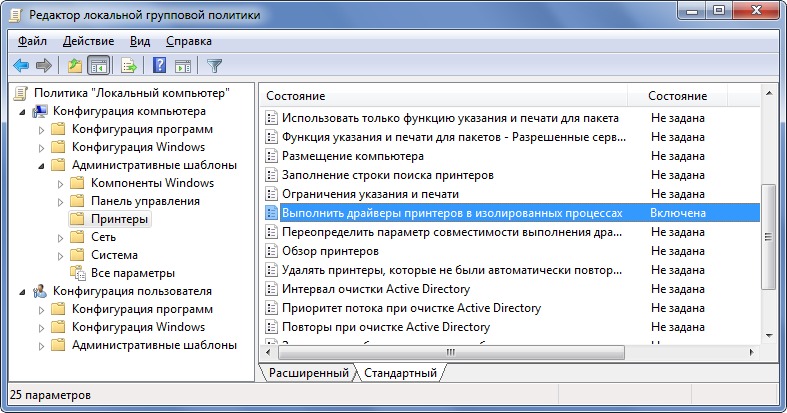Go up one level with folder icon

(74, 66)
